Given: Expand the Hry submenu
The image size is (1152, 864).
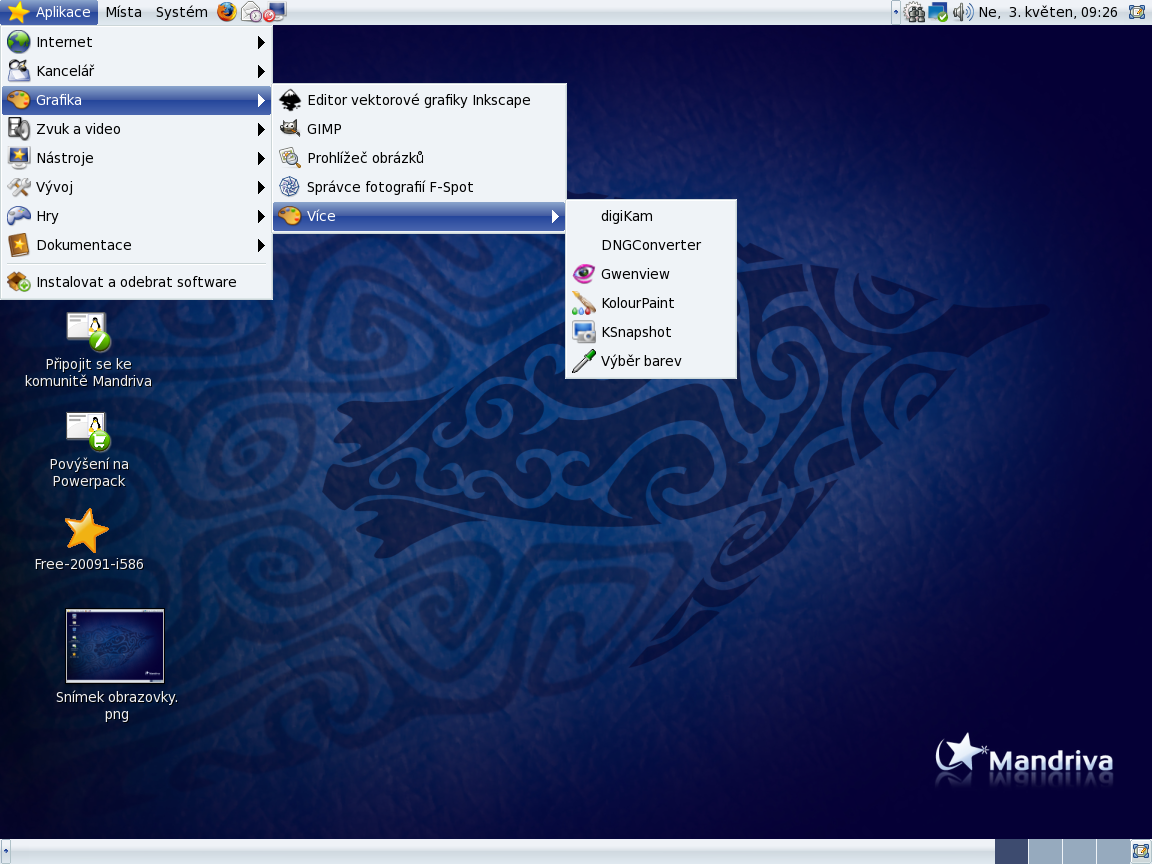Looking at the screenshot, I should (137, 216).
